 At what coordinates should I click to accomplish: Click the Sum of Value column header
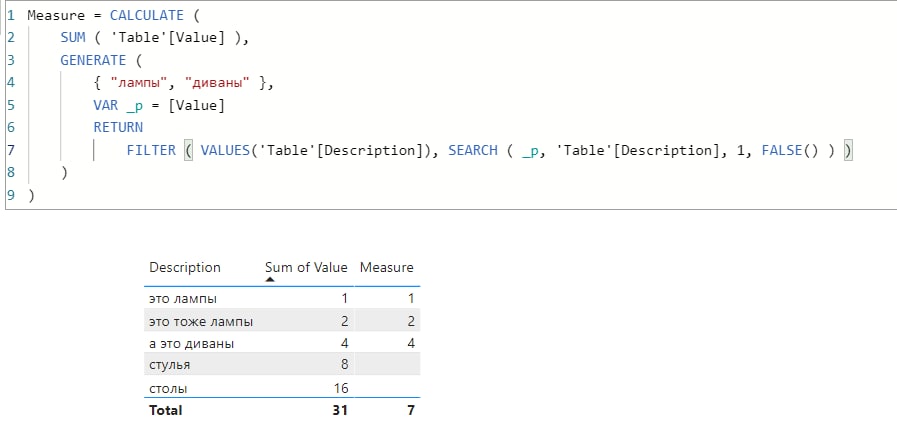pos(306,267)
